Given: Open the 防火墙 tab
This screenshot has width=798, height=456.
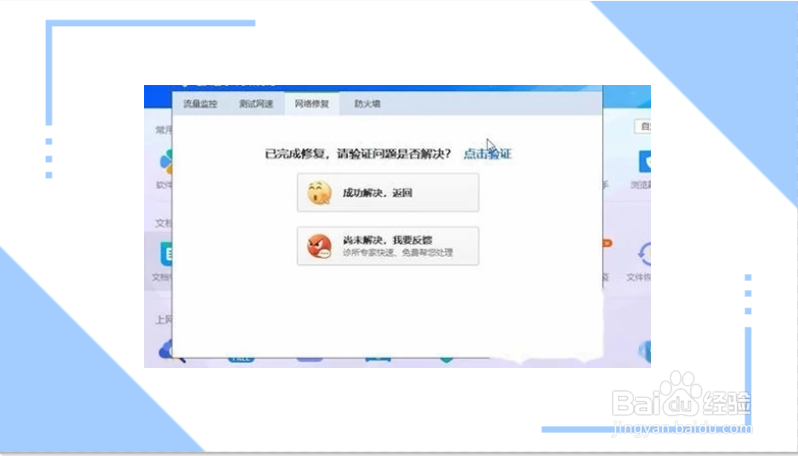Looking at the screenshot, I should coord(367,104).
